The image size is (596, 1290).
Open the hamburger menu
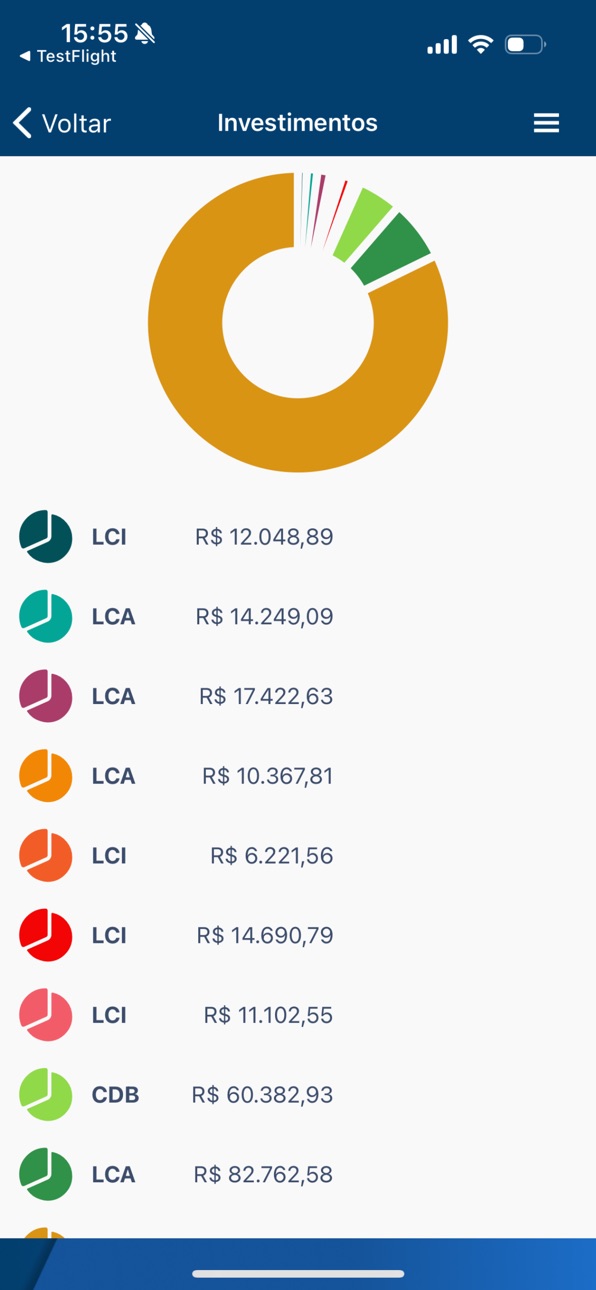point(546,123)
